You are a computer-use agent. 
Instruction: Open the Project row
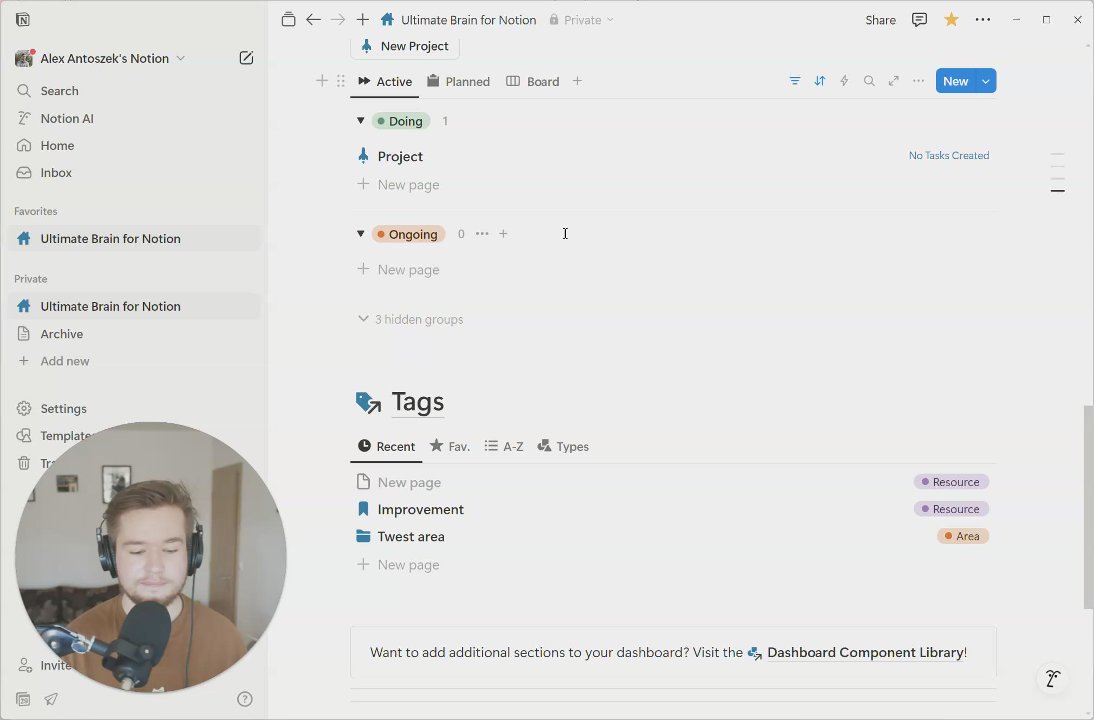tap(673, 156)
